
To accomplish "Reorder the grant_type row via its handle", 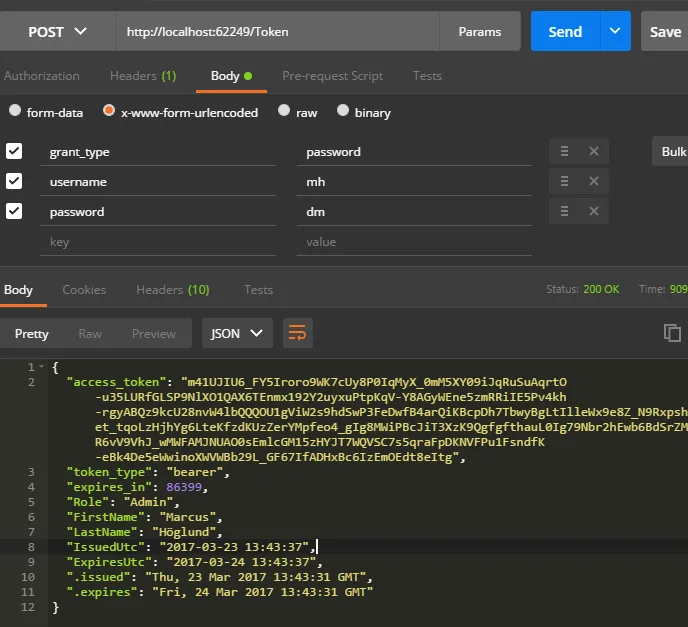I will [564, 151].
